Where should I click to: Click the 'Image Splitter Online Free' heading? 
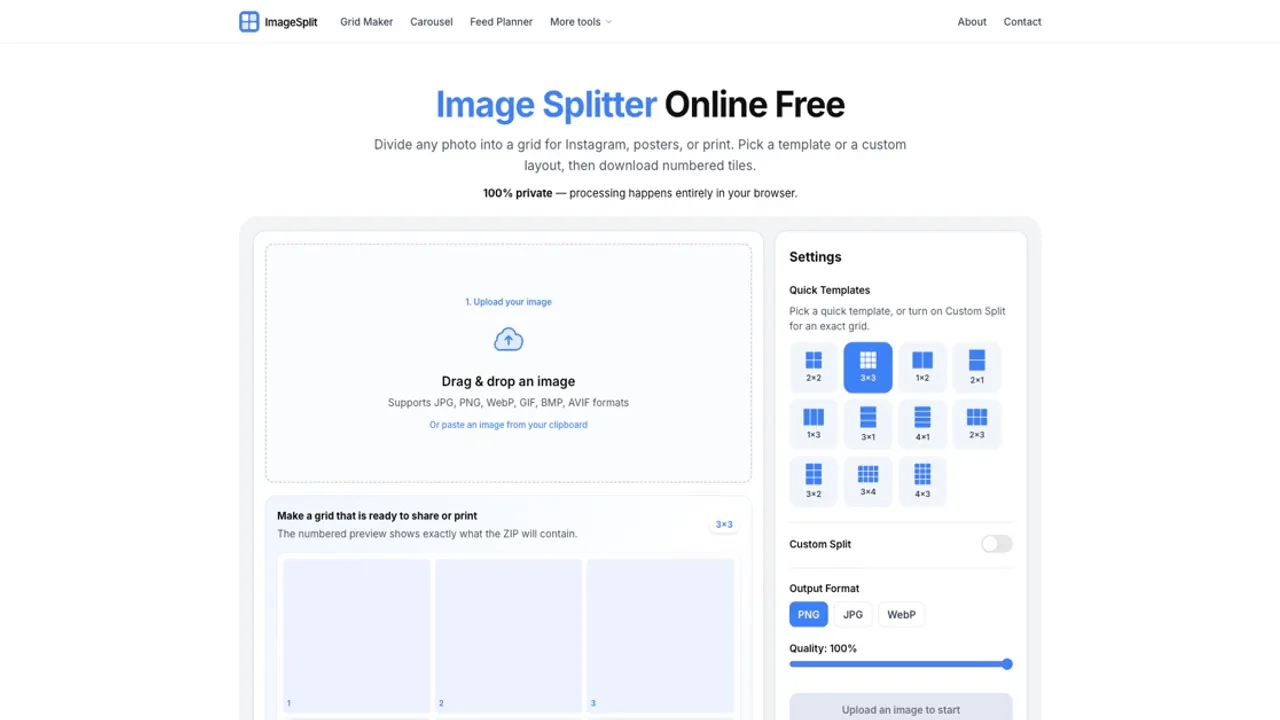[640, 104]
